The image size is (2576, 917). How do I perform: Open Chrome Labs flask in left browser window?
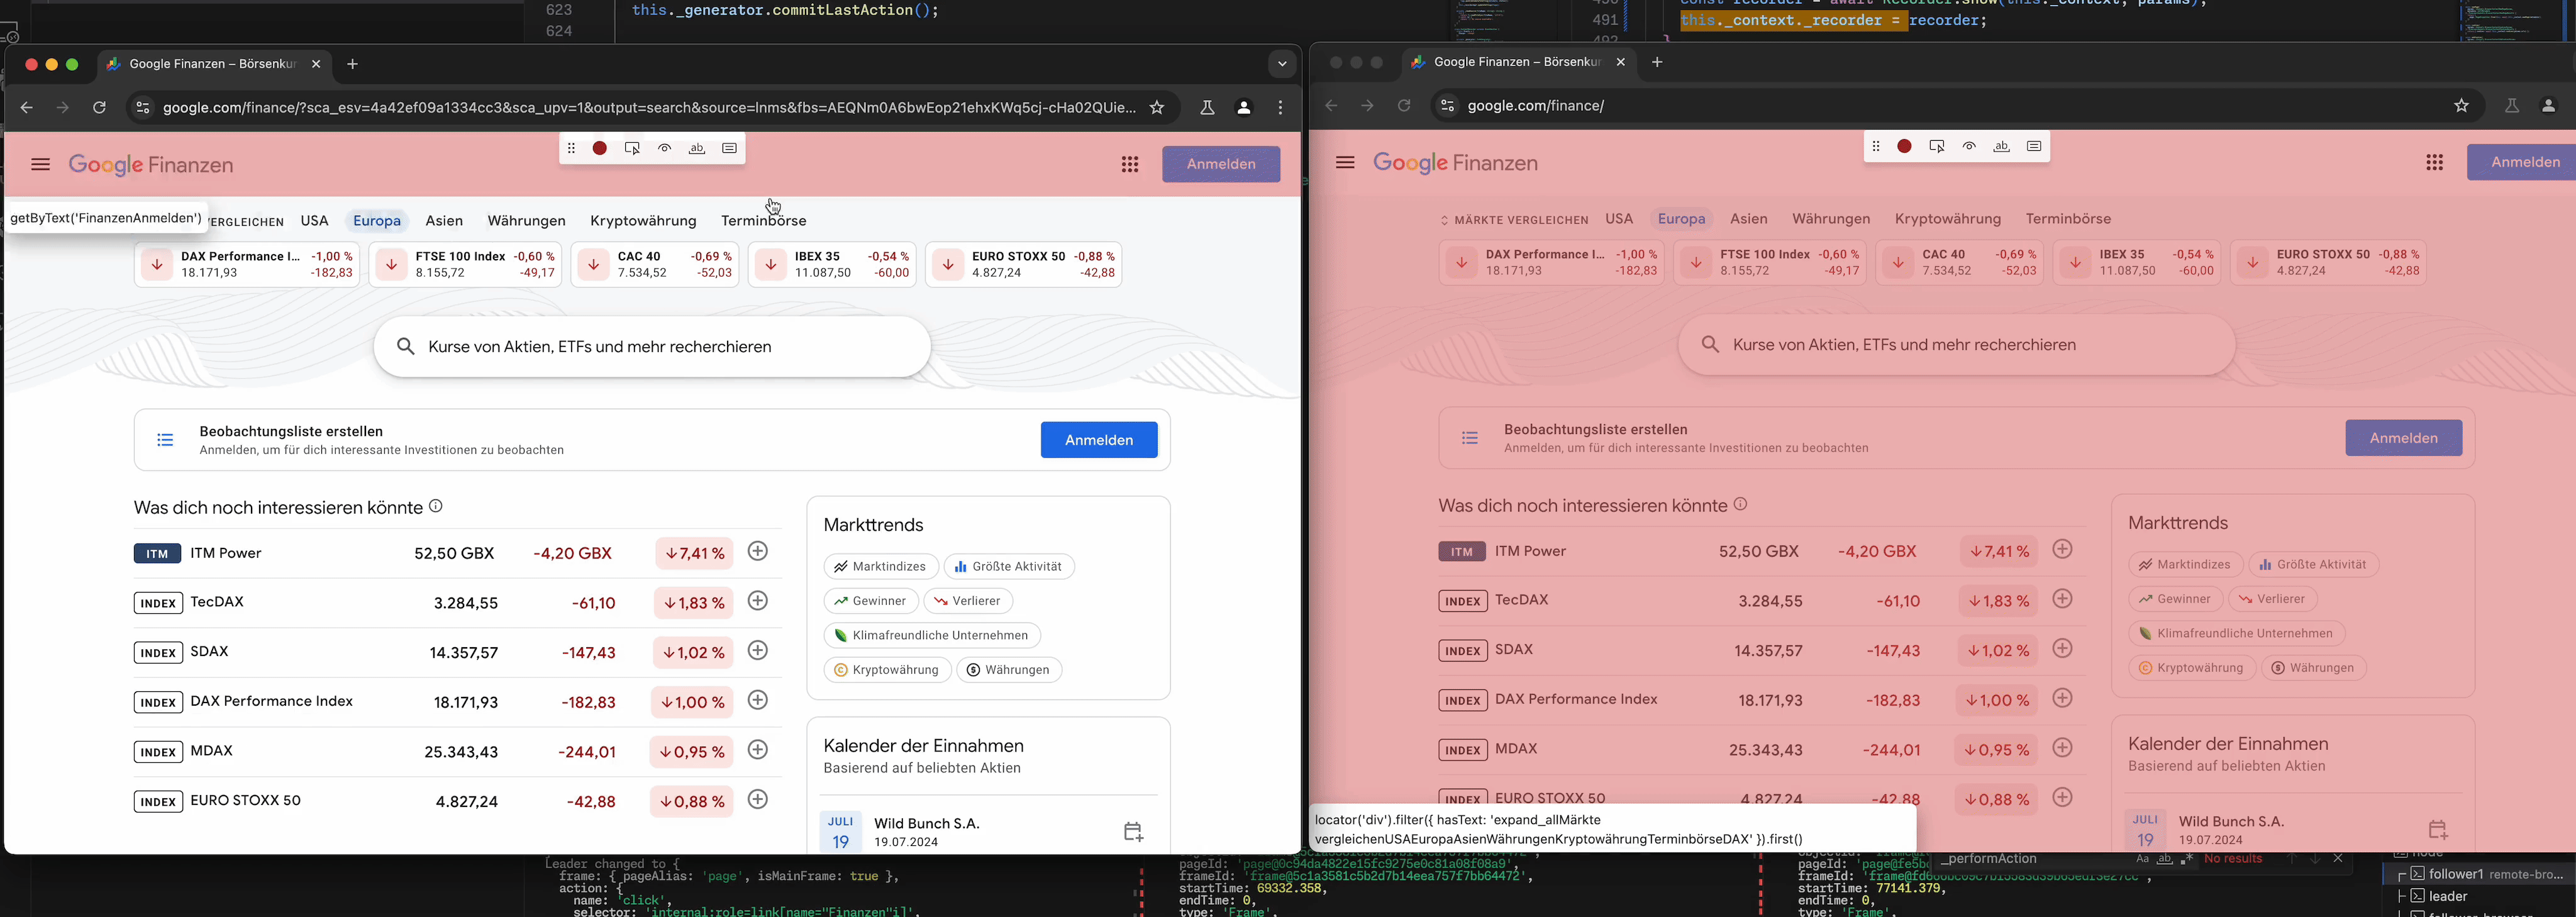pos(1207,108)
